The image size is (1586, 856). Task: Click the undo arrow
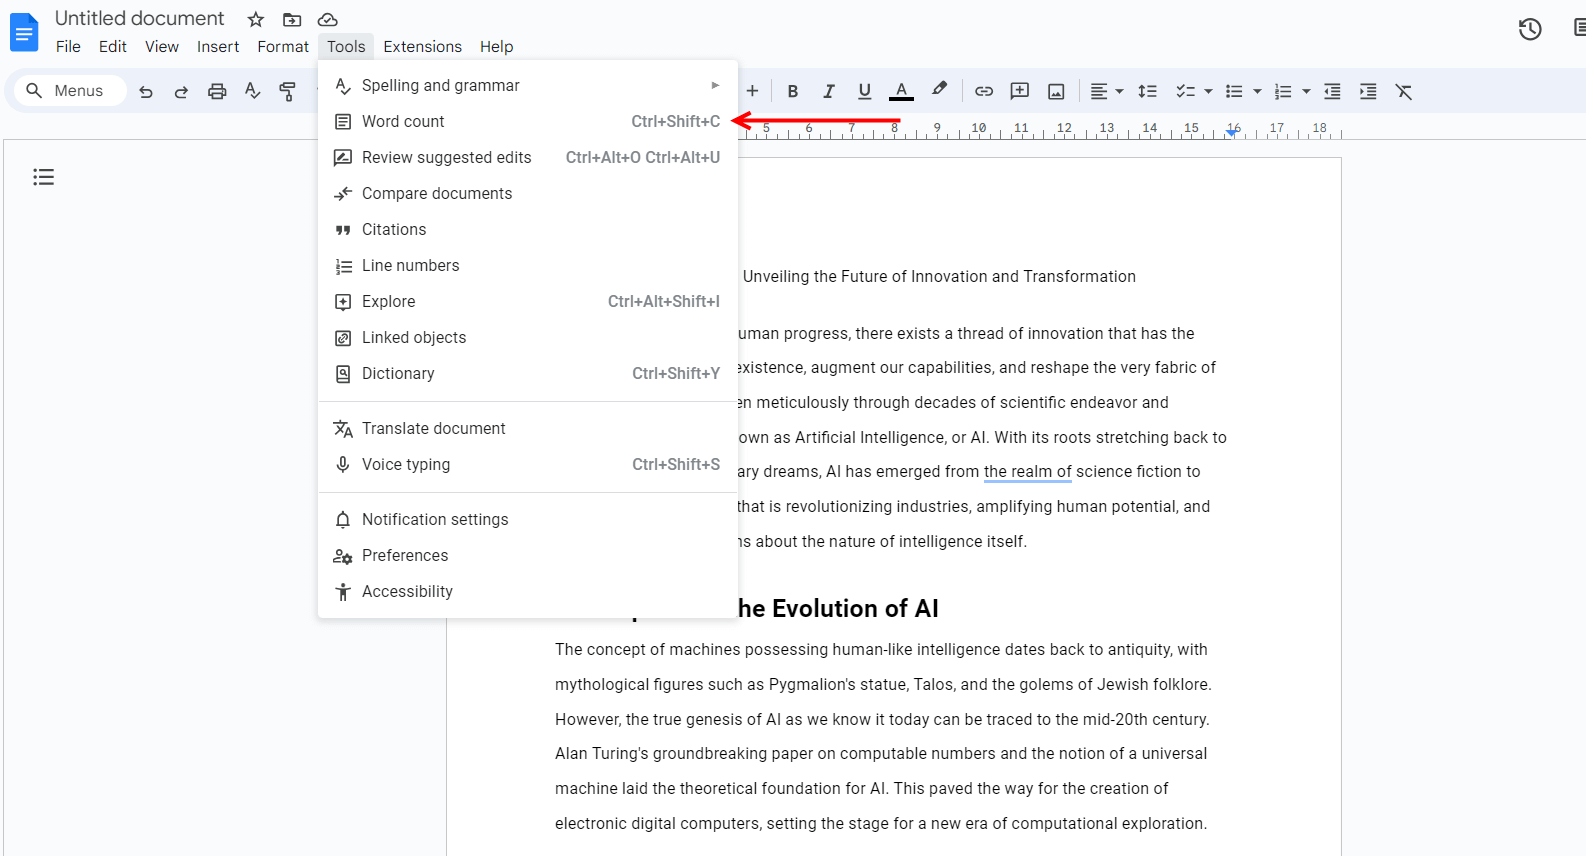click(x=146, y=91)
